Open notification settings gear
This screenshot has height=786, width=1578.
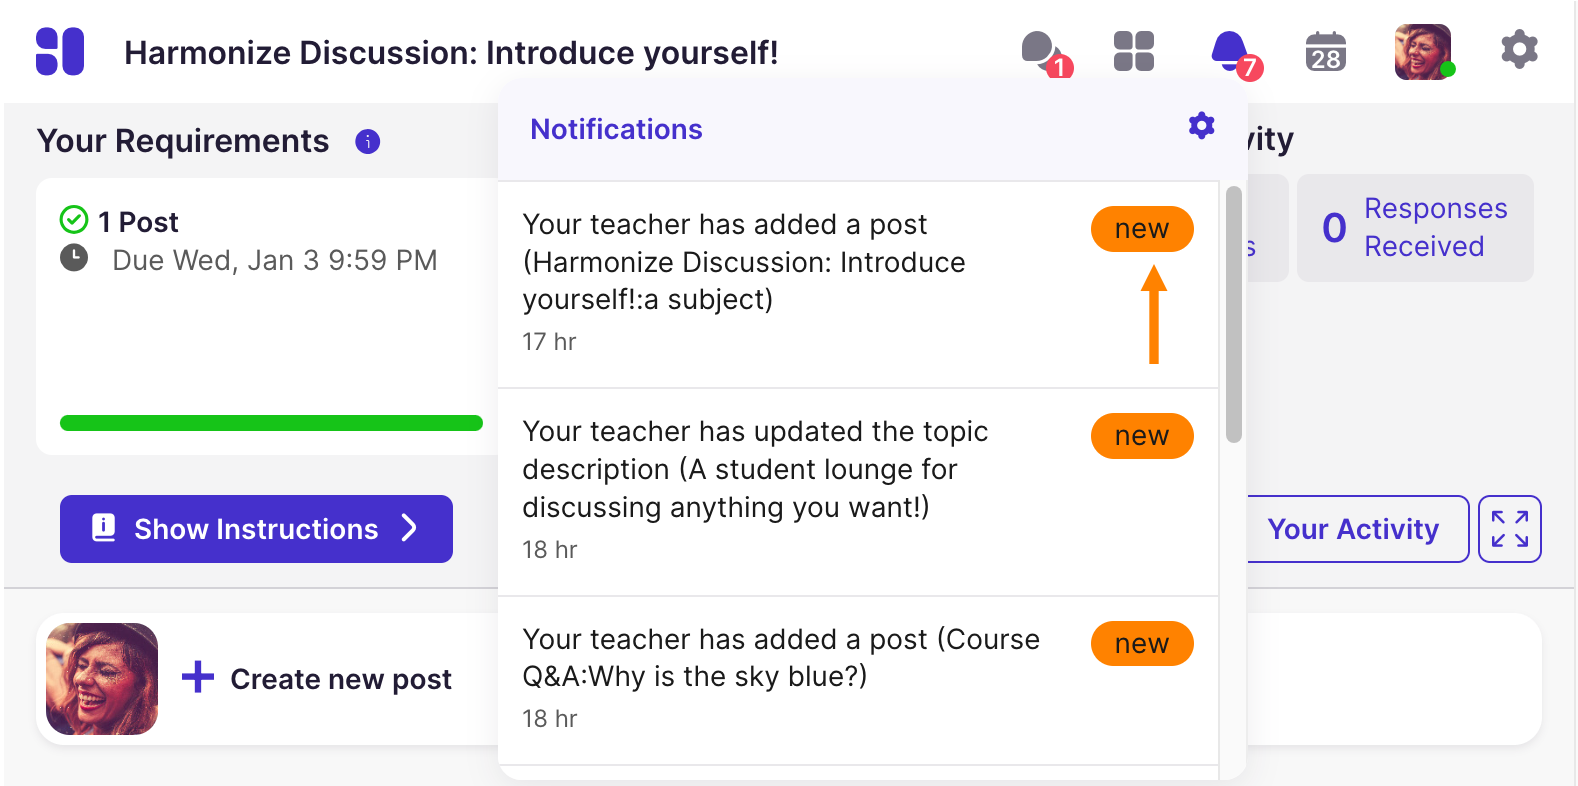point(1201,126)
